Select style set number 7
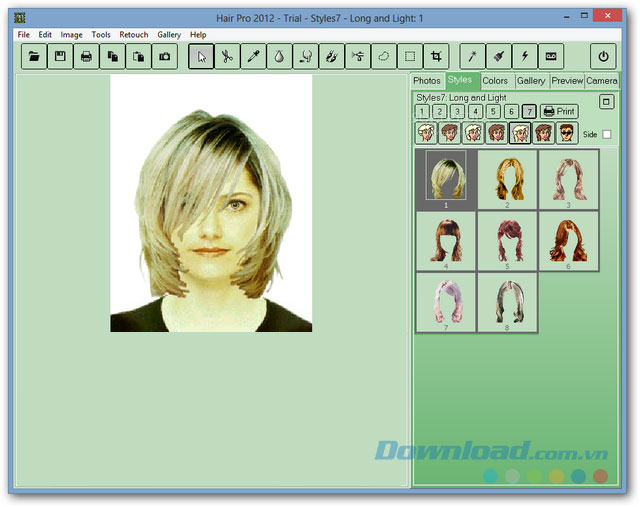 tap(529, 111)
